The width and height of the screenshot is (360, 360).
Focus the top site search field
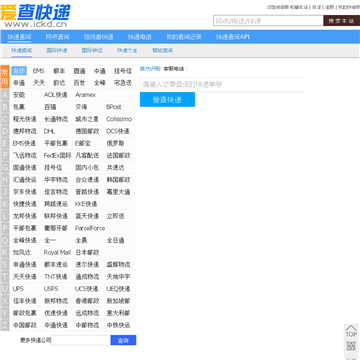pos(268,21)
